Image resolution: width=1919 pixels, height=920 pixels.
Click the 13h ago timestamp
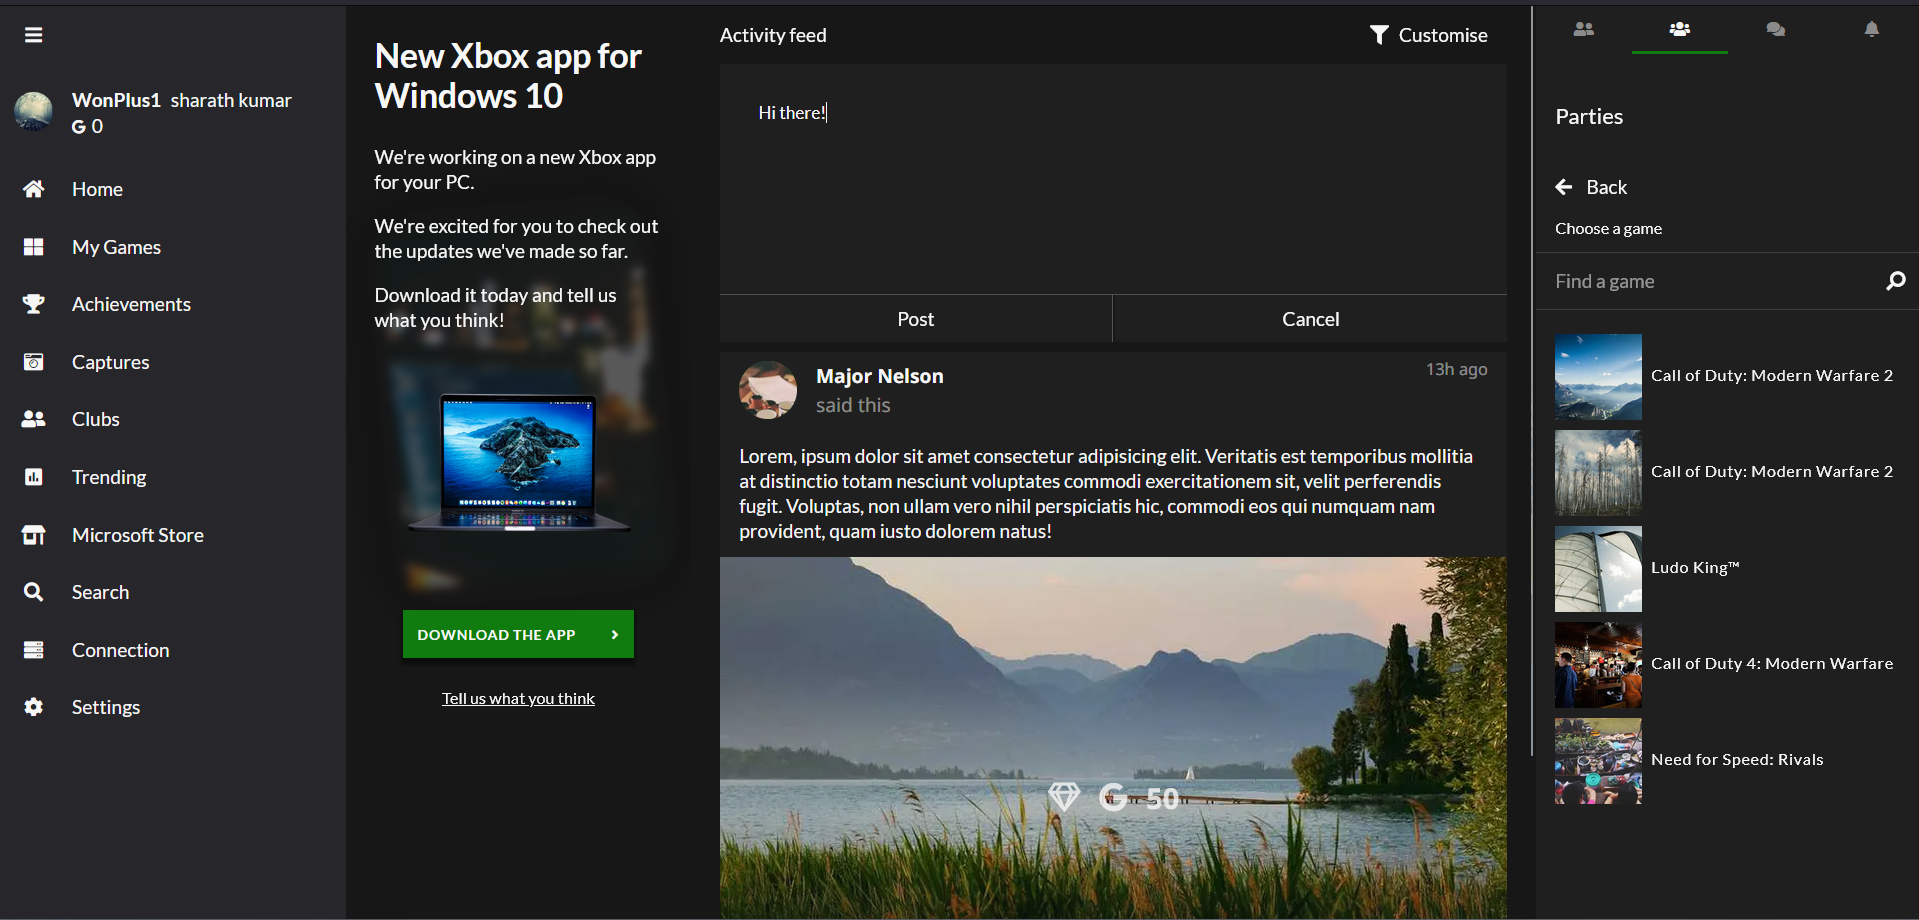point(1456,369)
